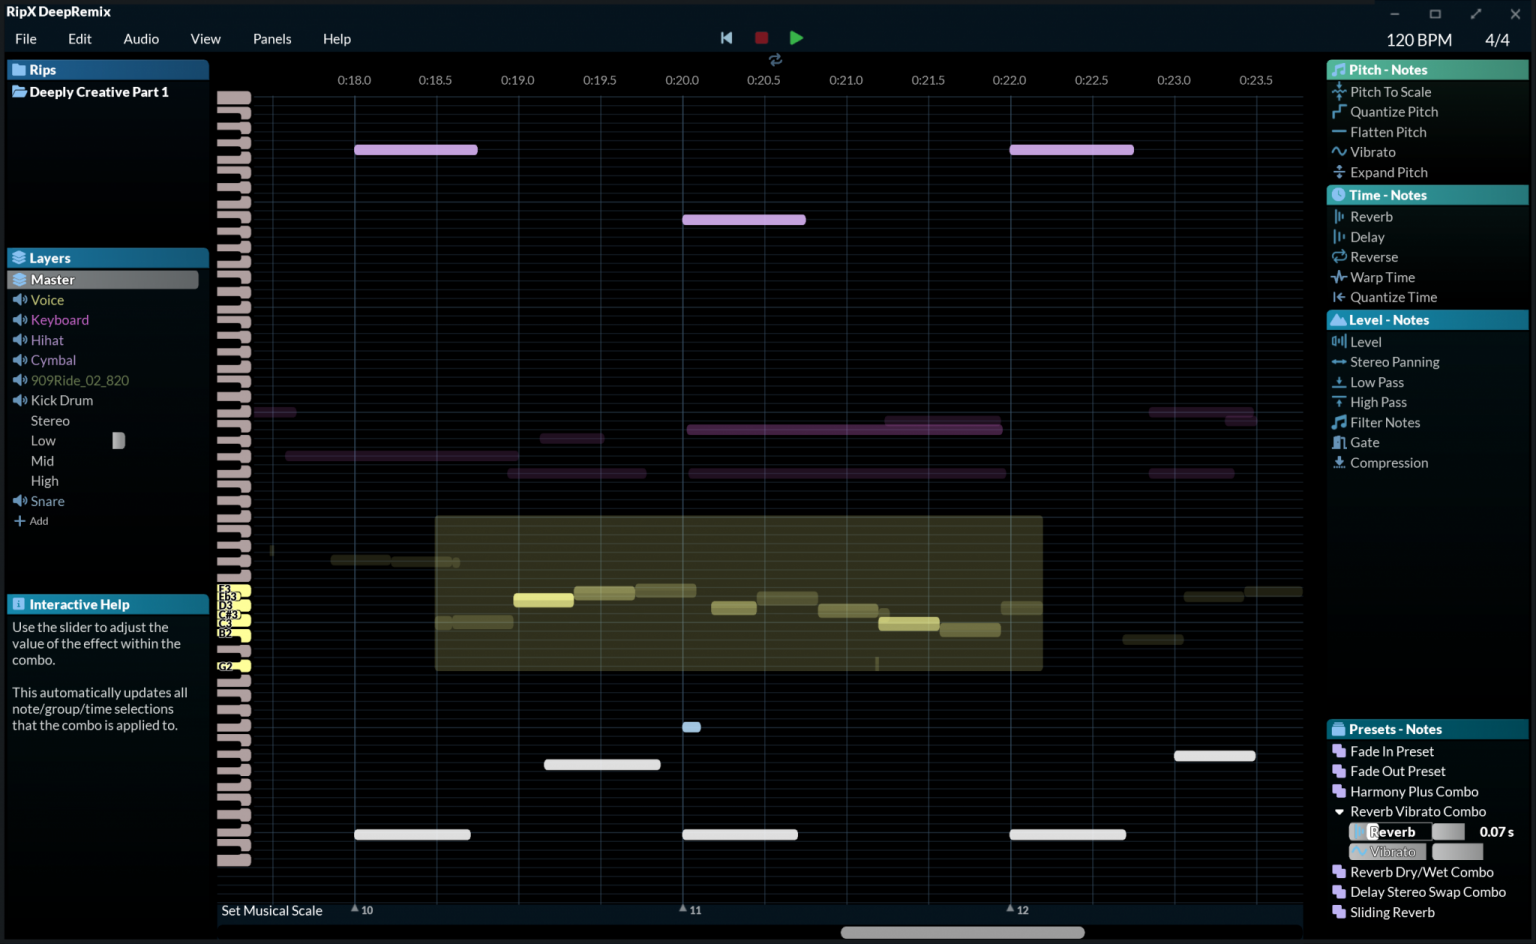Collapse the Reverb Vibrato Combo preset

(x=1341, y=811)
